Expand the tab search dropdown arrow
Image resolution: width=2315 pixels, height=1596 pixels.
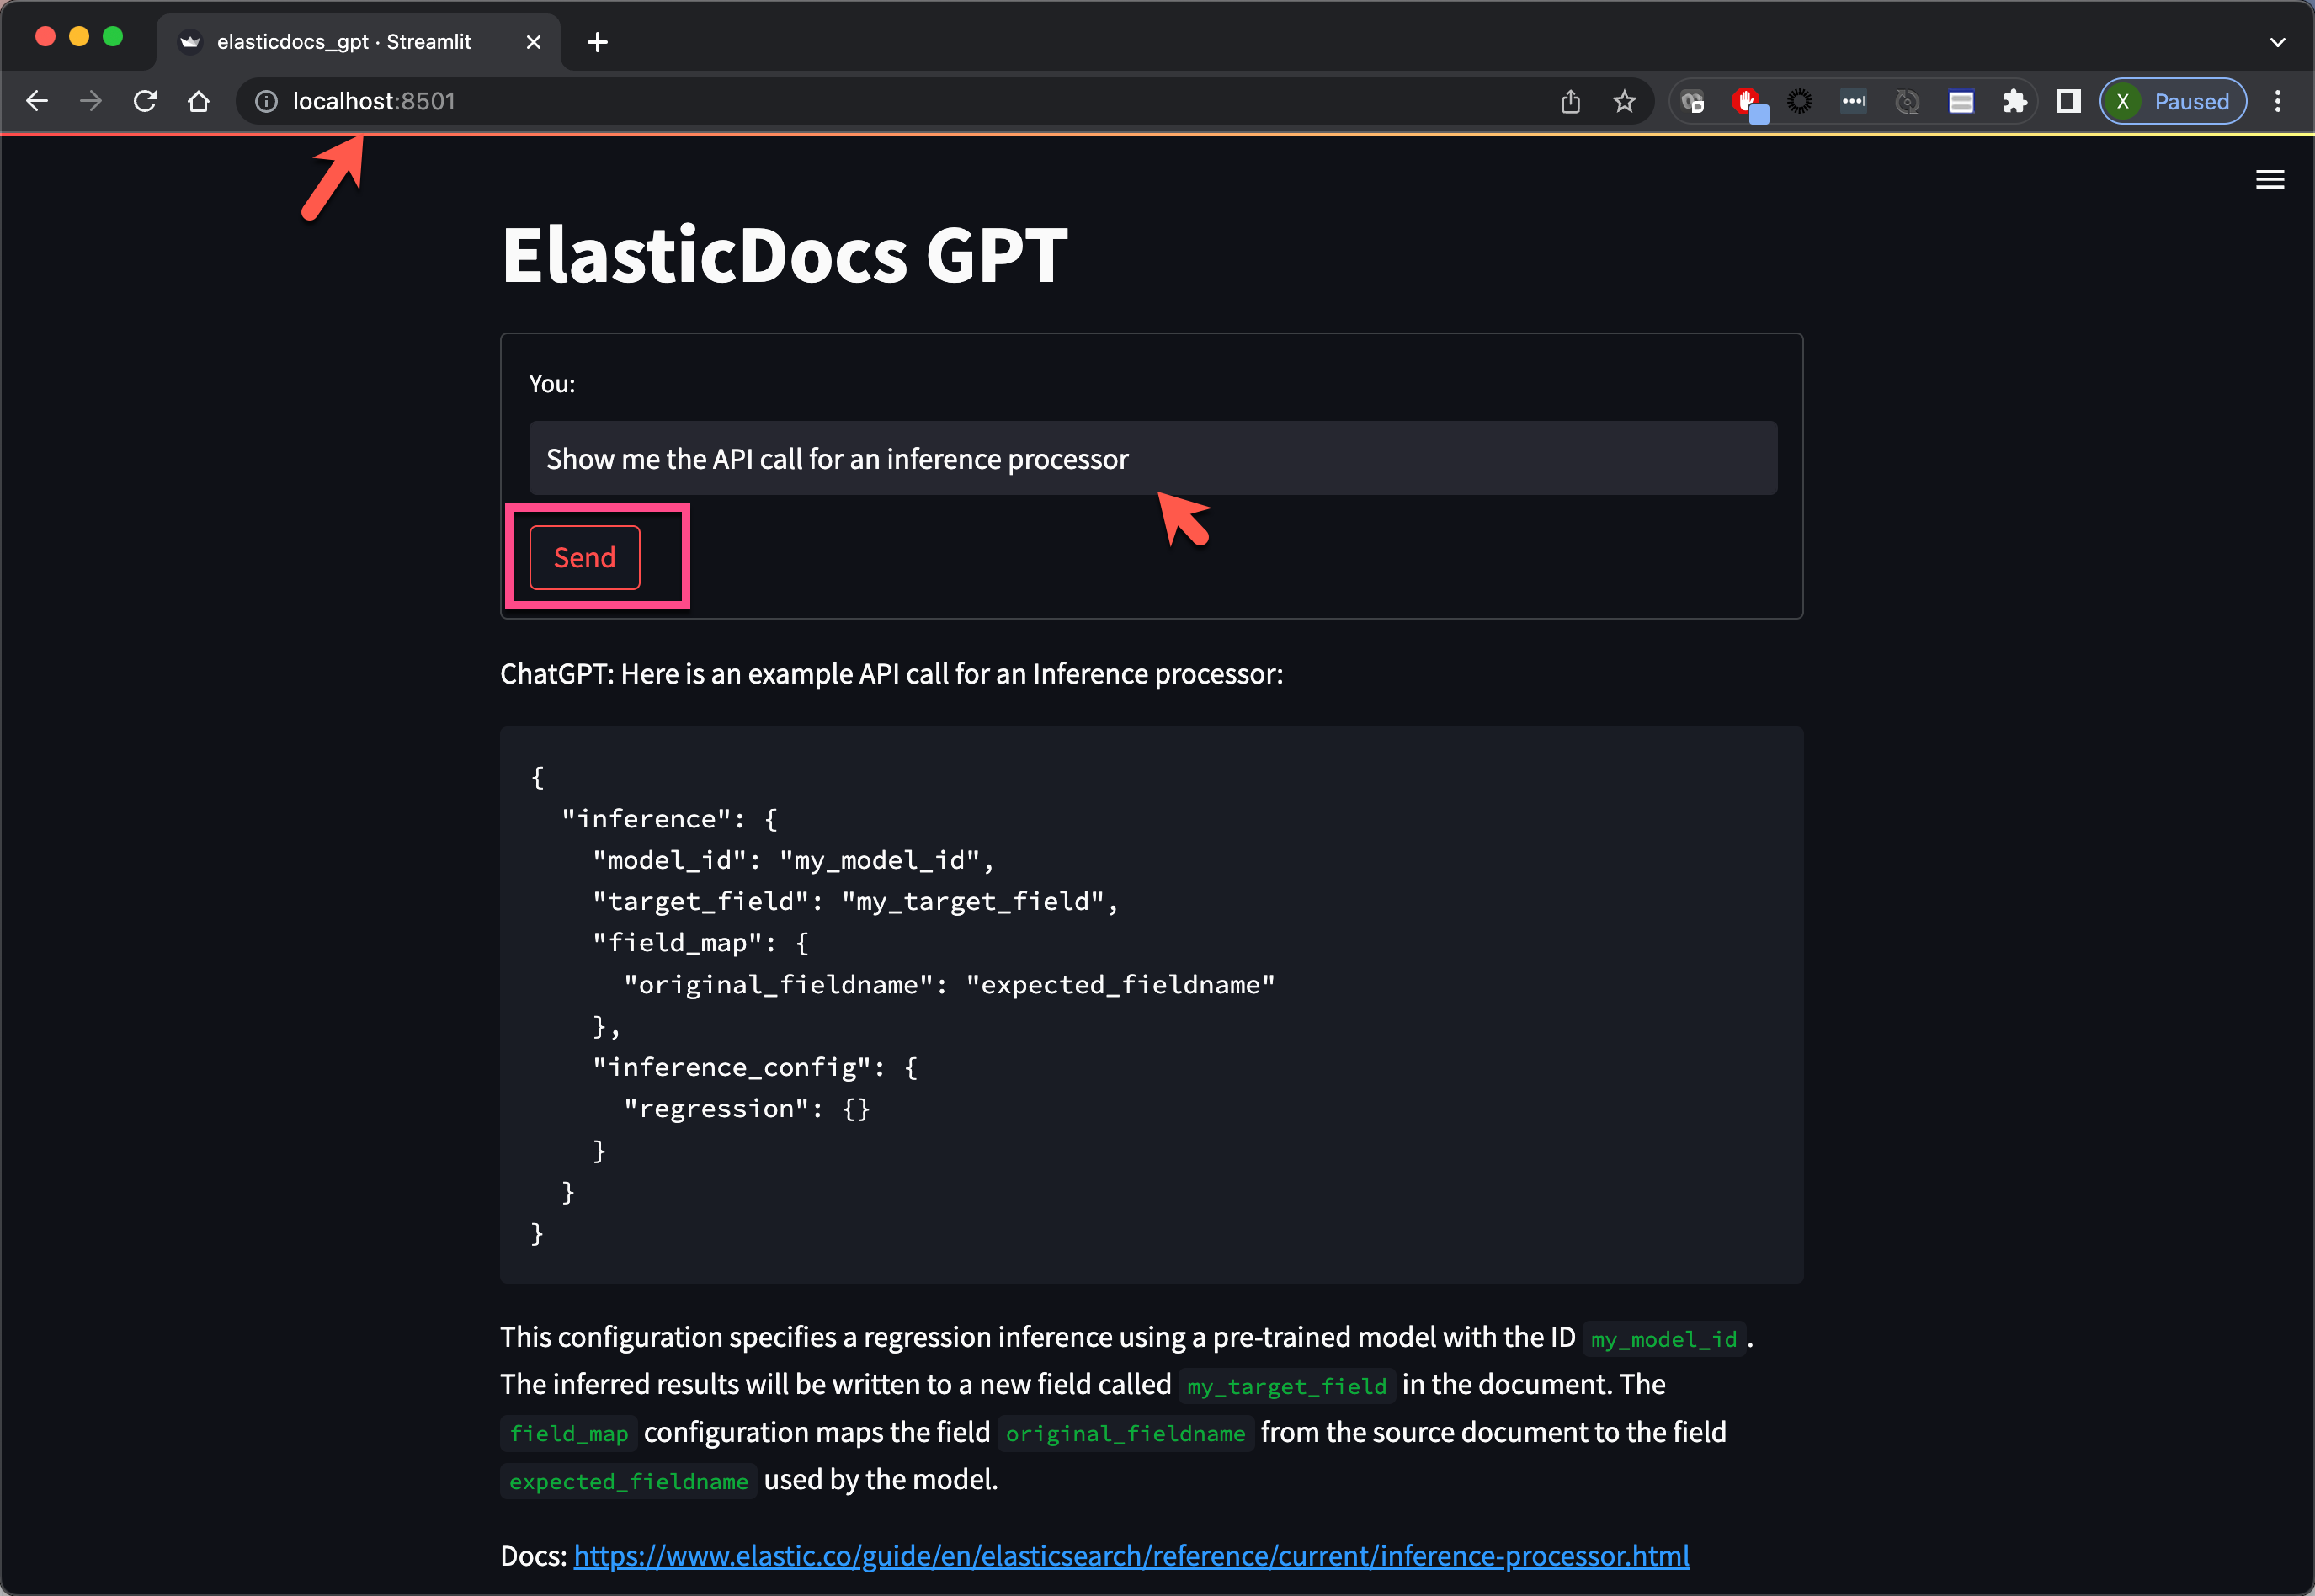(x=2277, y=42)
